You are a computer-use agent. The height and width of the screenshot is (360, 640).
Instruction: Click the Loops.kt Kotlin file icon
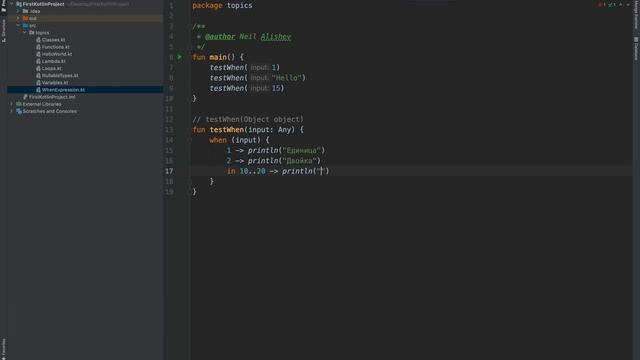pos(38,69)
